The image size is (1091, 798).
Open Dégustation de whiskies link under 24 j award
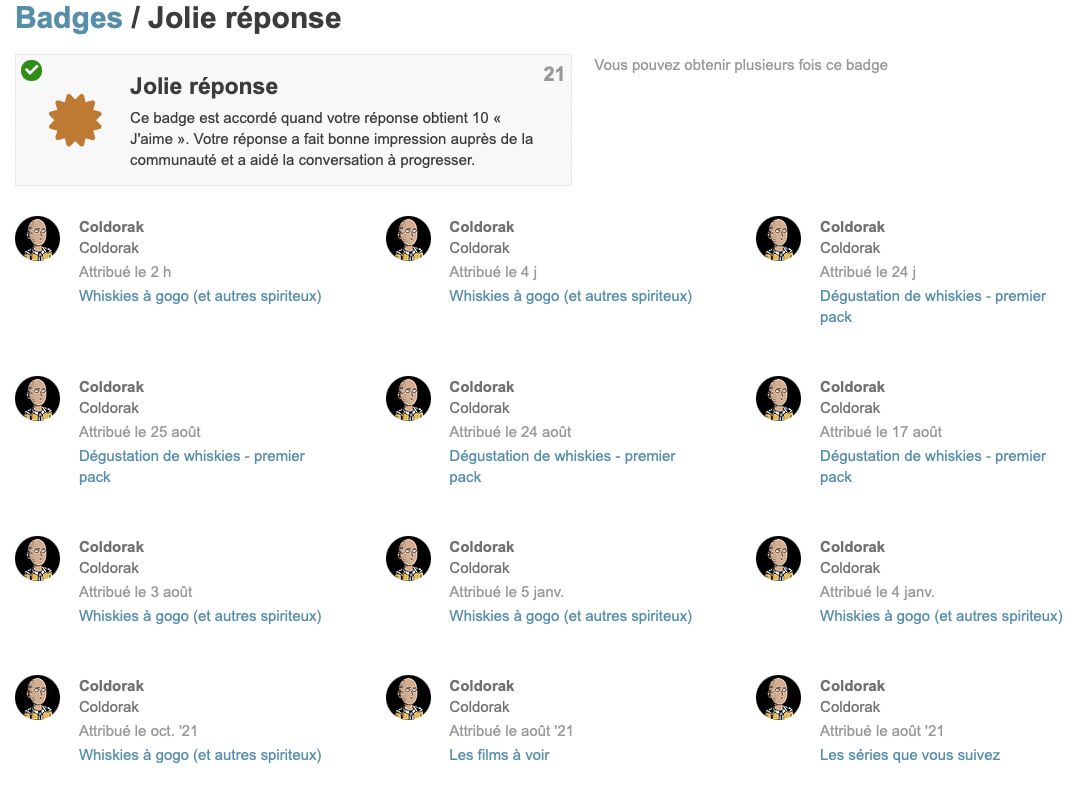(932, 296)
